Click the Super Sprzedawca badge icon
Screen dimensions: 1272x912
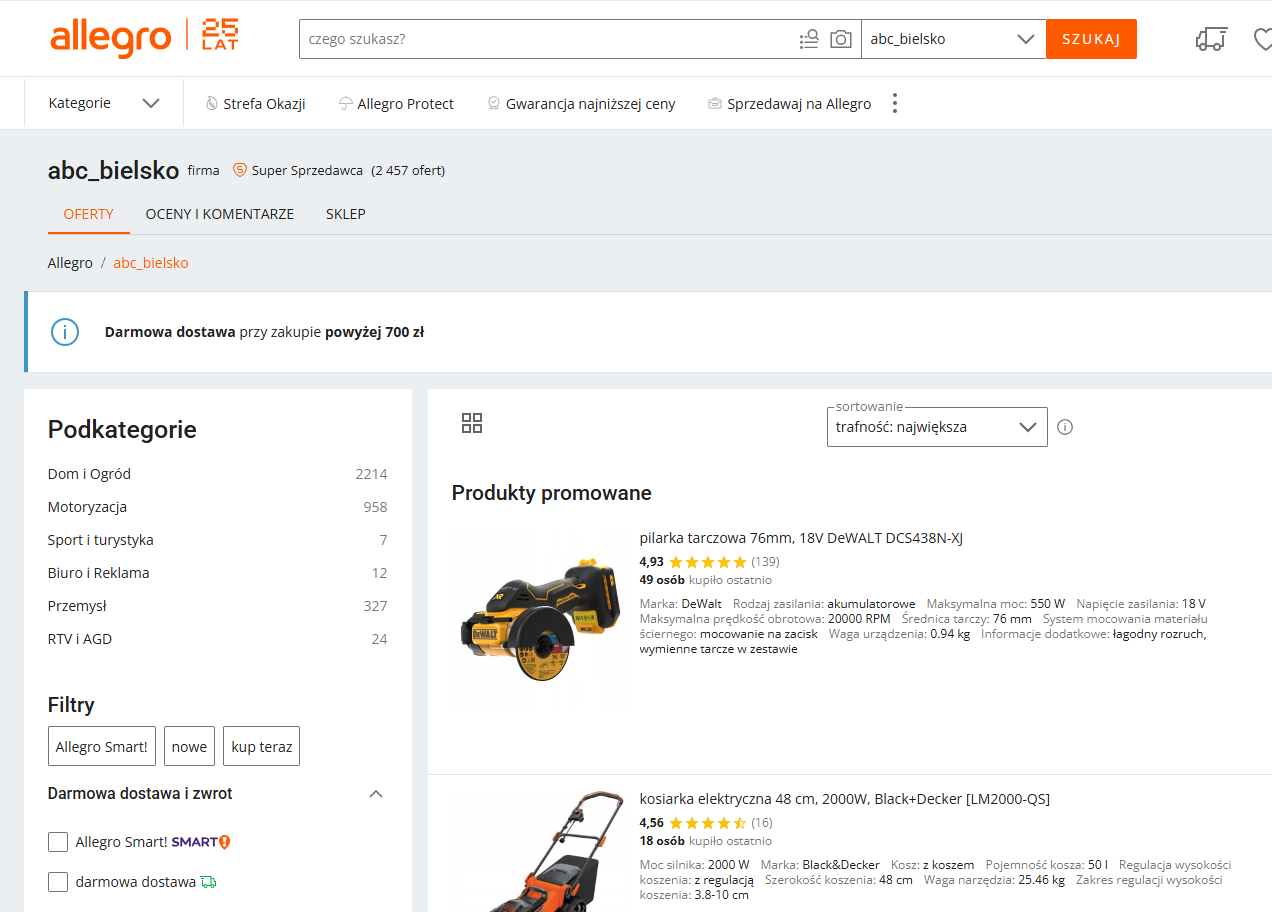pyautogui.click(x=239, y=170)
